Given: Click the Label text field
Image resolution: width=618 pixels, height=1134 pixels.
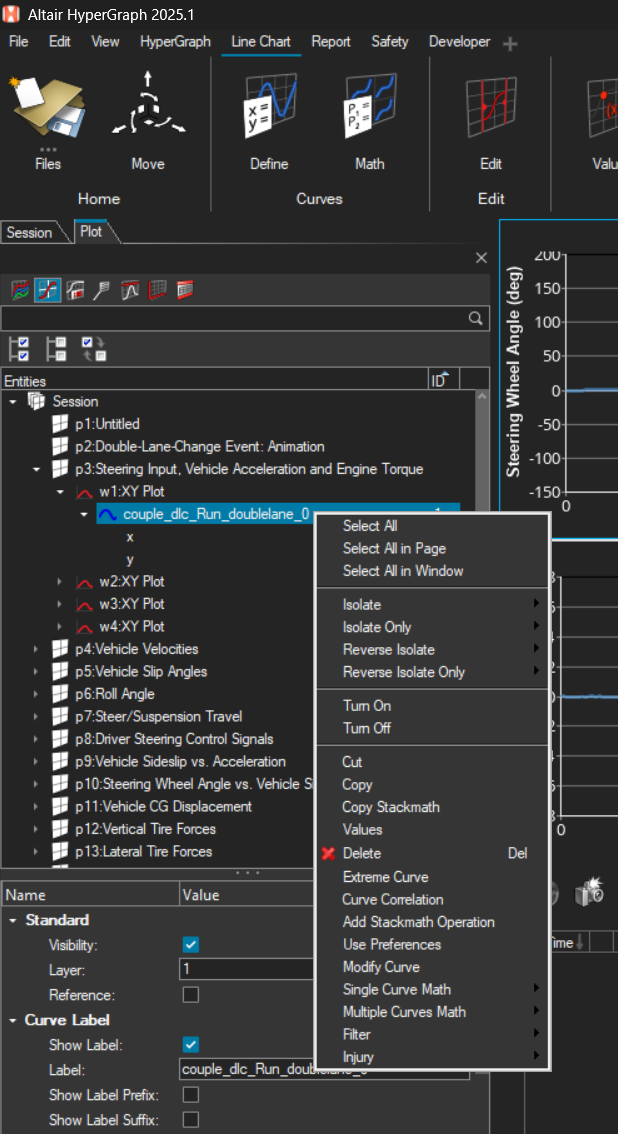Looking at the screenshot, I should pyautogui.click(x=324, y=1070).
